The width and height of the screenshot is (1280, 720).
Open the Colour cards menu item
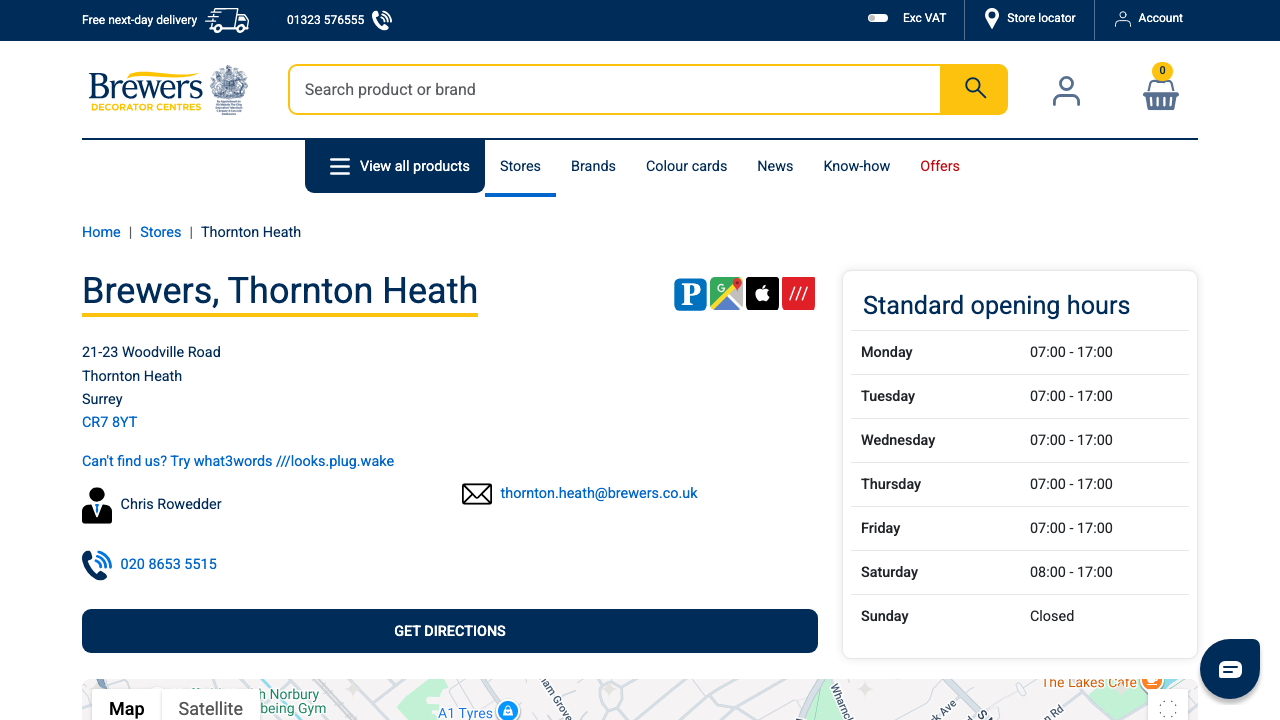pyautogui.click(x=686, y=166)
